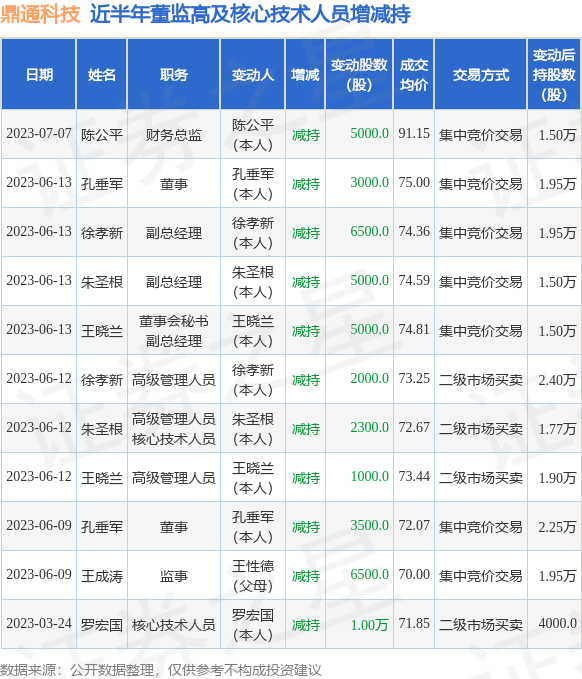Click the 财务总监 position cell
This screenshot has height=679, width=582.
[174, 135]
